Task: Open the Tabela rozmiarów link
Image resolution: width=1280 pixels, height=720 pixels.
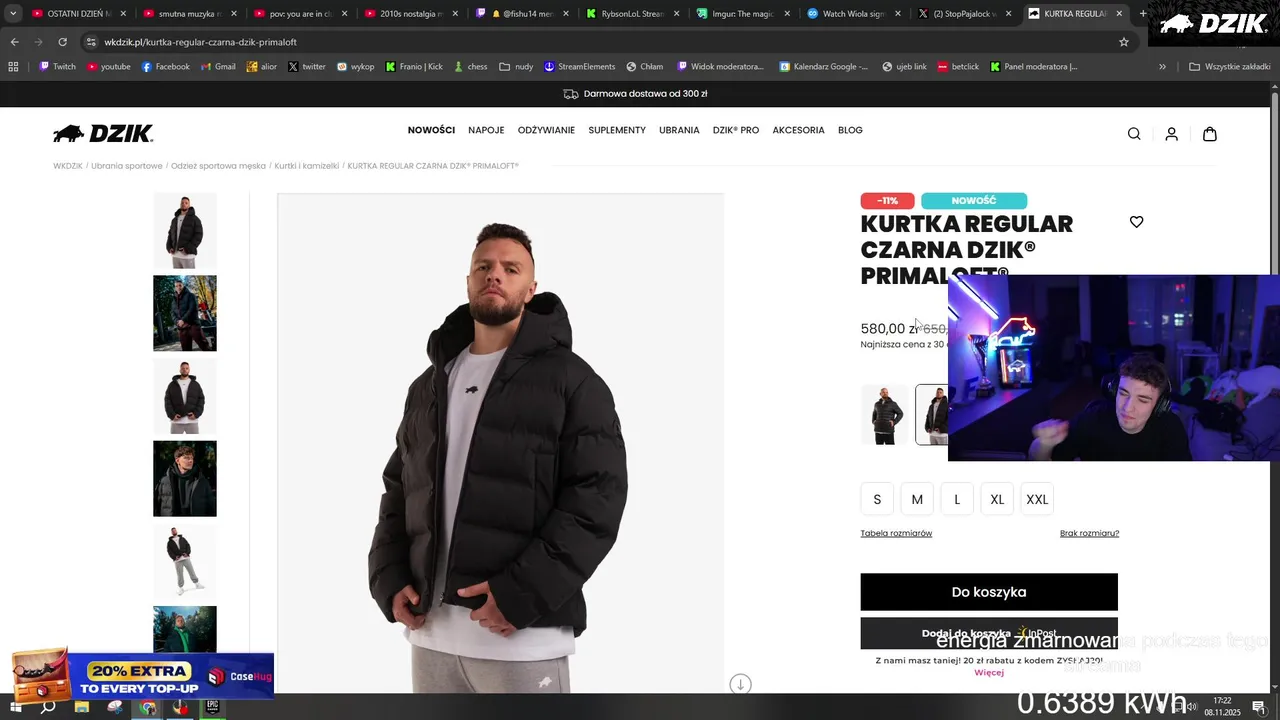Action: (896, 533)
